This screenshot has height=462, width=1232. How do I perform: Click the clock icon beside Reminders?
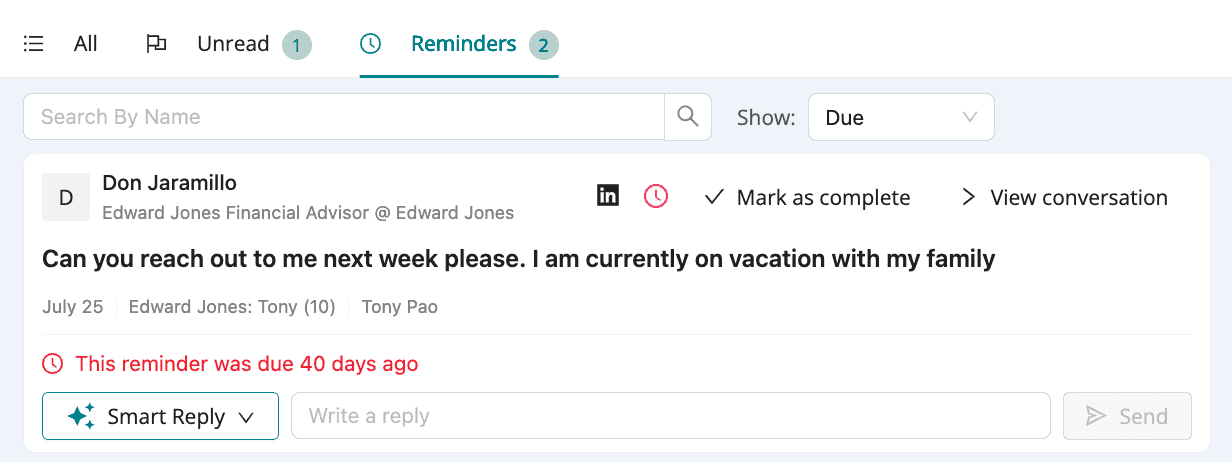coord(371,44)
